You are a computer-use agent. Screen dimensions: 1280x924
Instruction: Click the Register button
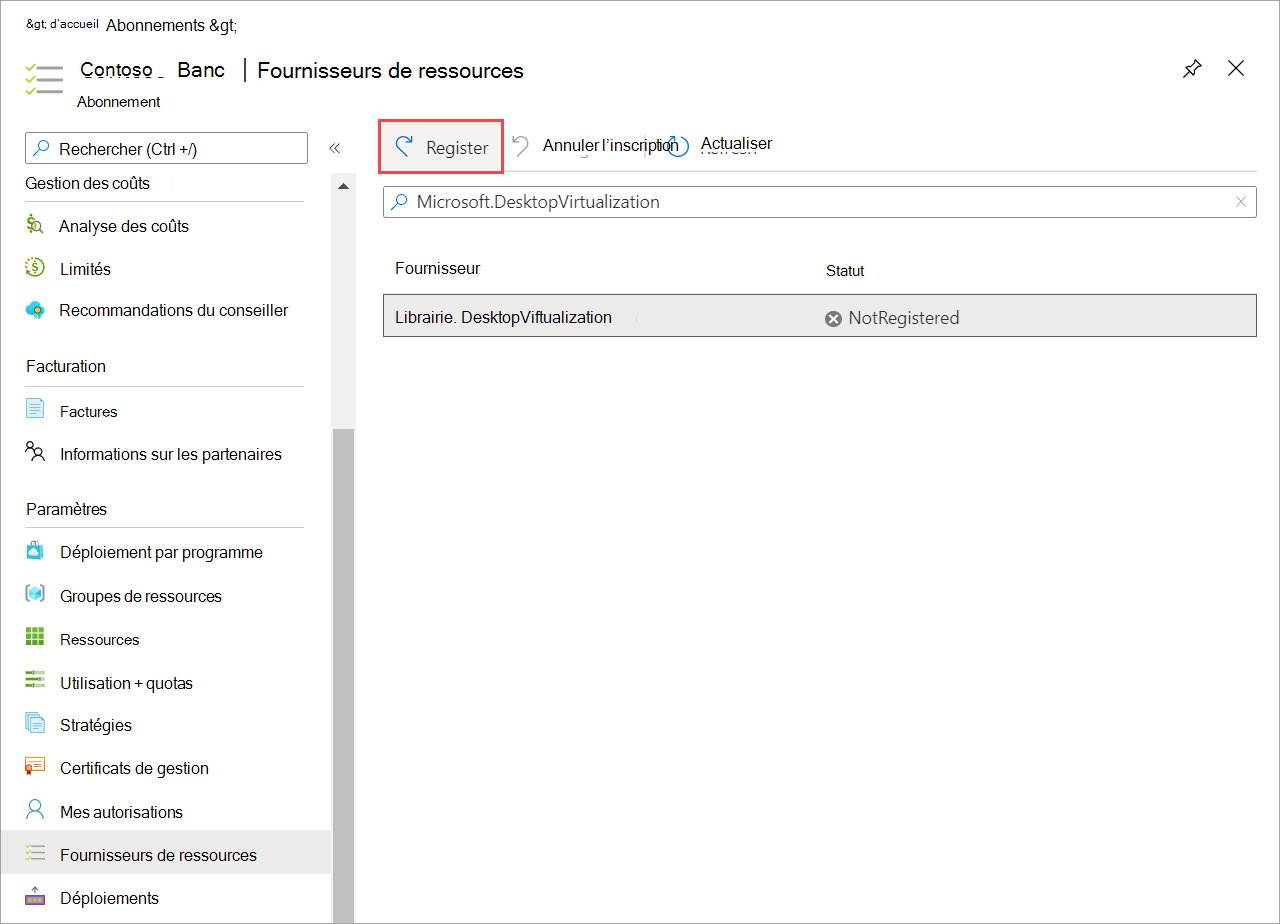click(440, 147)
